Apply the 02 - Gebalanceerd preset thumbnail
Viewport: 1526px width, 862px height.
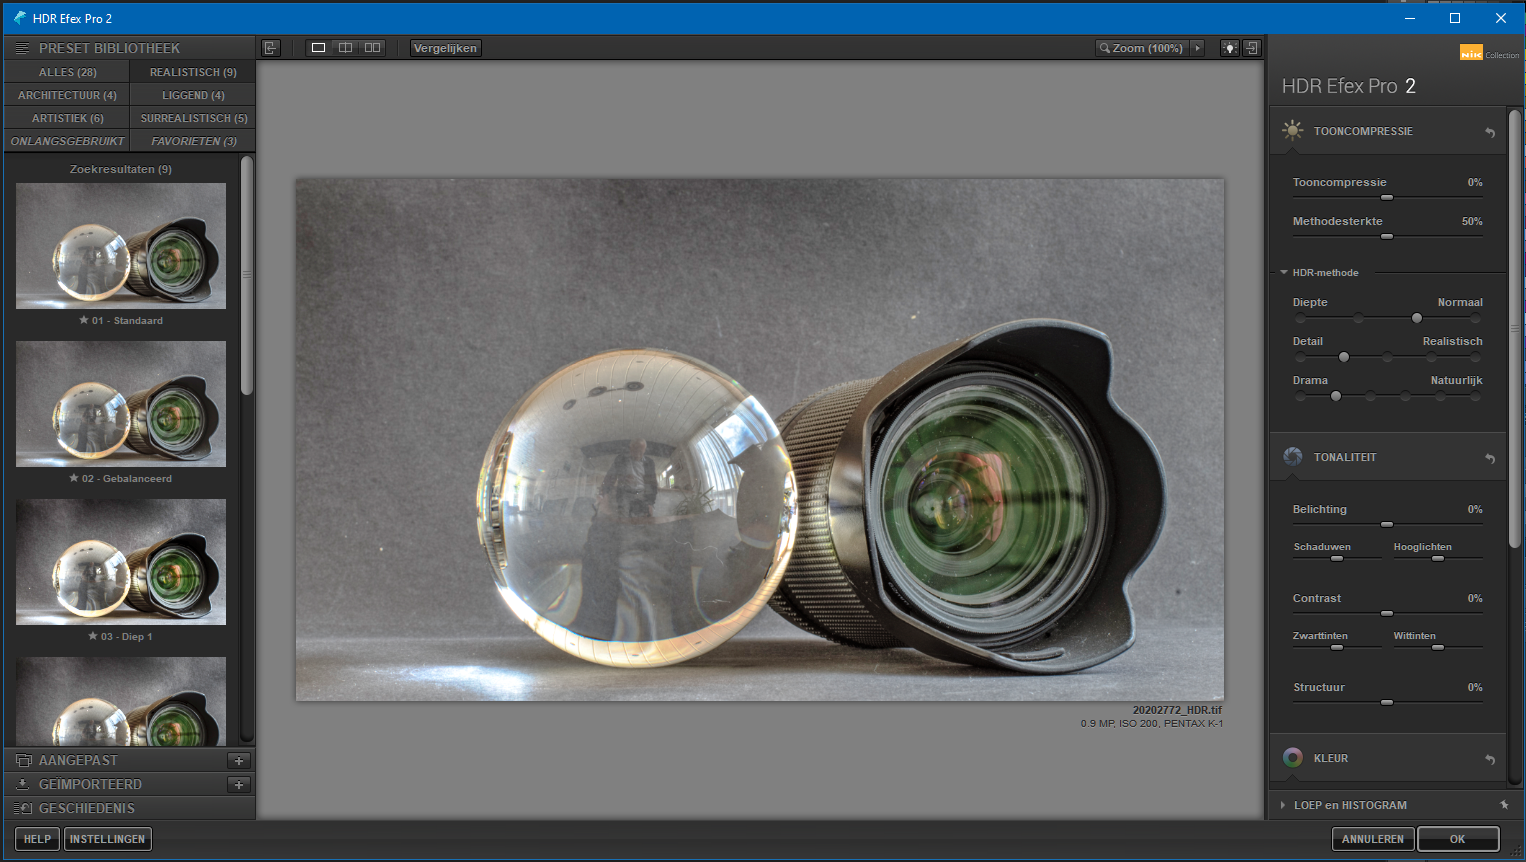[x=121, y=404]
